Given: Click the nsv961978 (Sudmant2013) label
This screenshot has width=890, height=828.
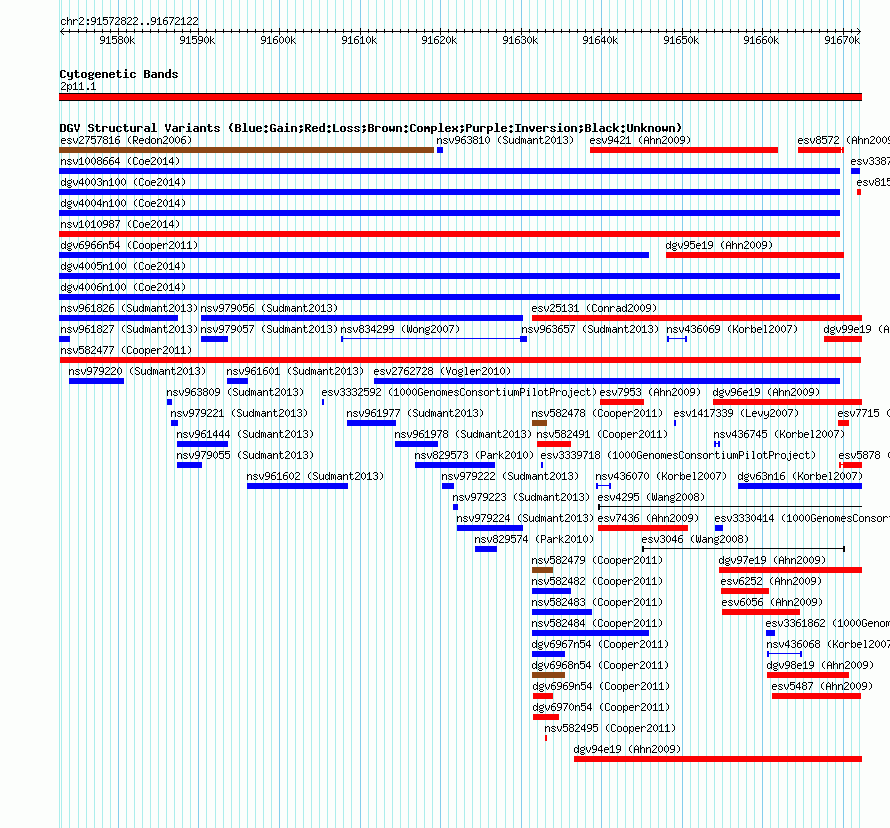Looking at the screenshot, I should point(463,434).
